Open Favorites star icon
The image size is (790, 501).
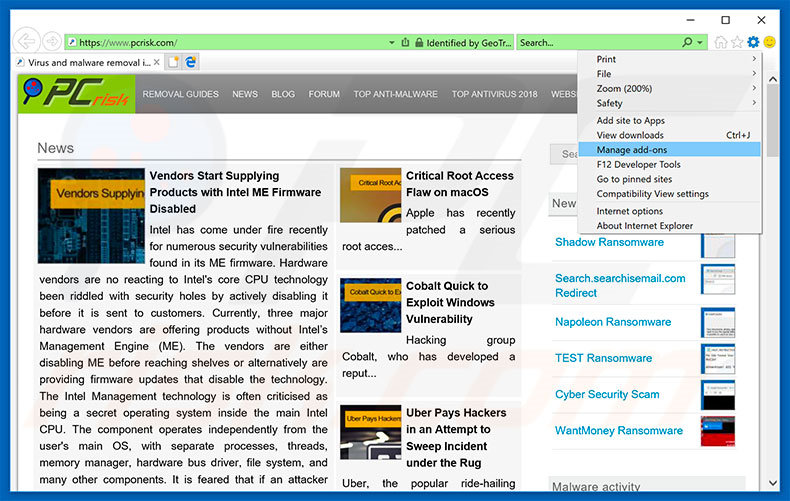point(737,42)
